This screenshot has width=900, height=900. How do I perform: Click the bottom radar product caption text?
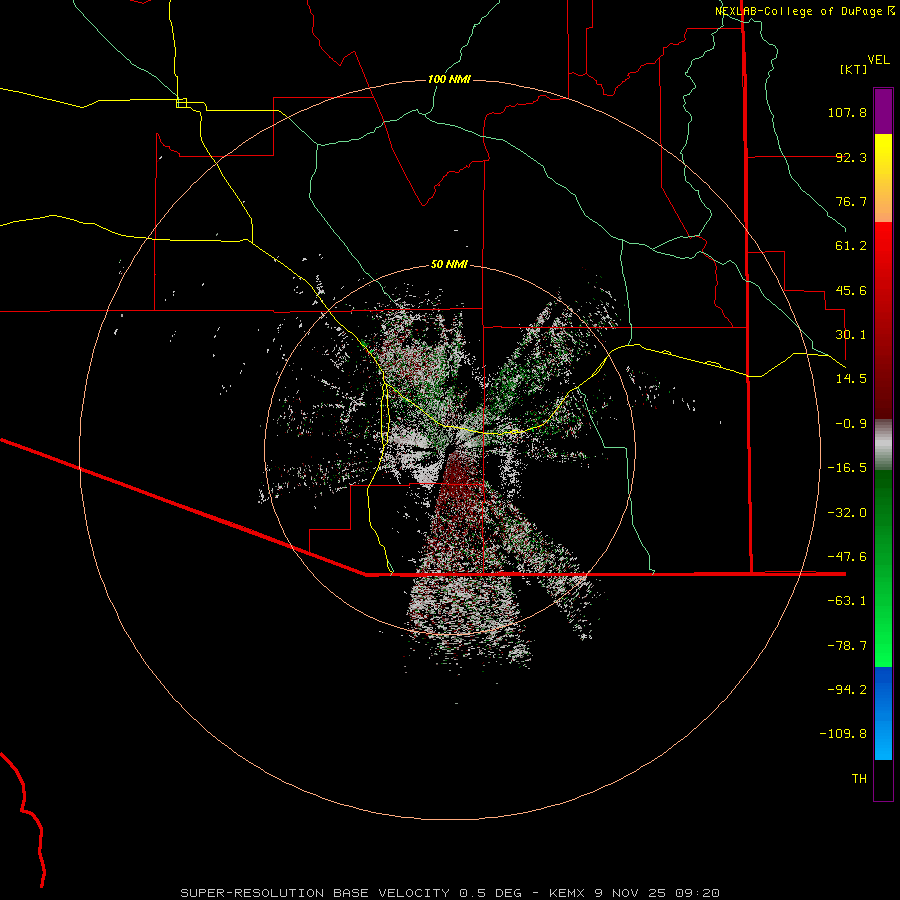pyautogui.click(x=450, y=893)
